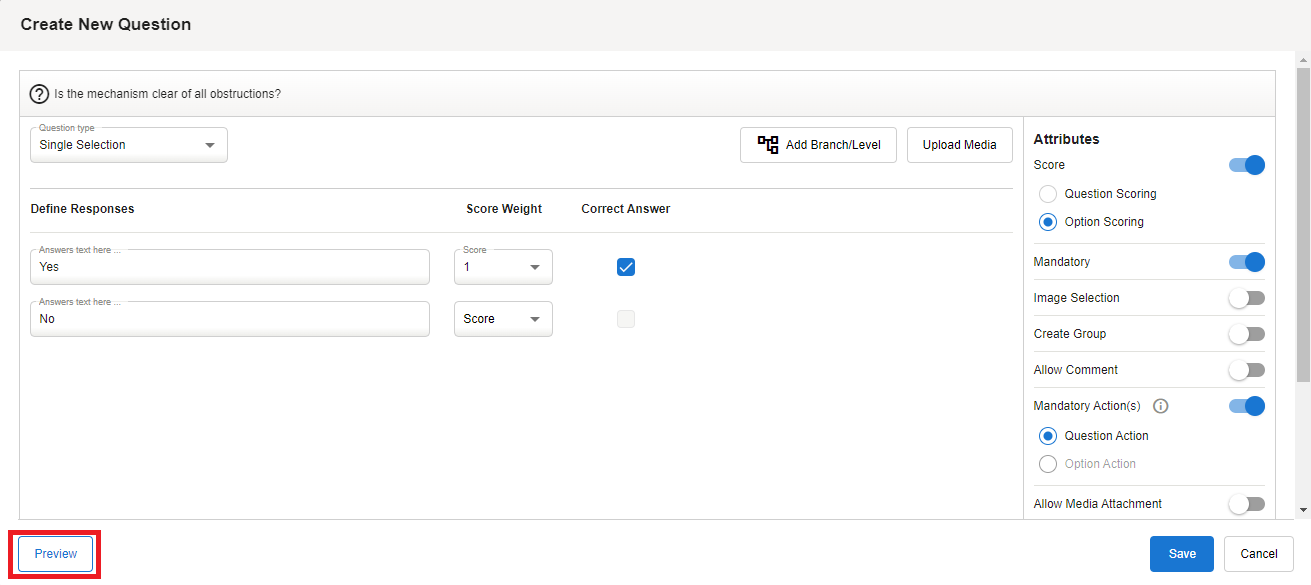Enable the Allow Comment toggle

coord(1246,370)
